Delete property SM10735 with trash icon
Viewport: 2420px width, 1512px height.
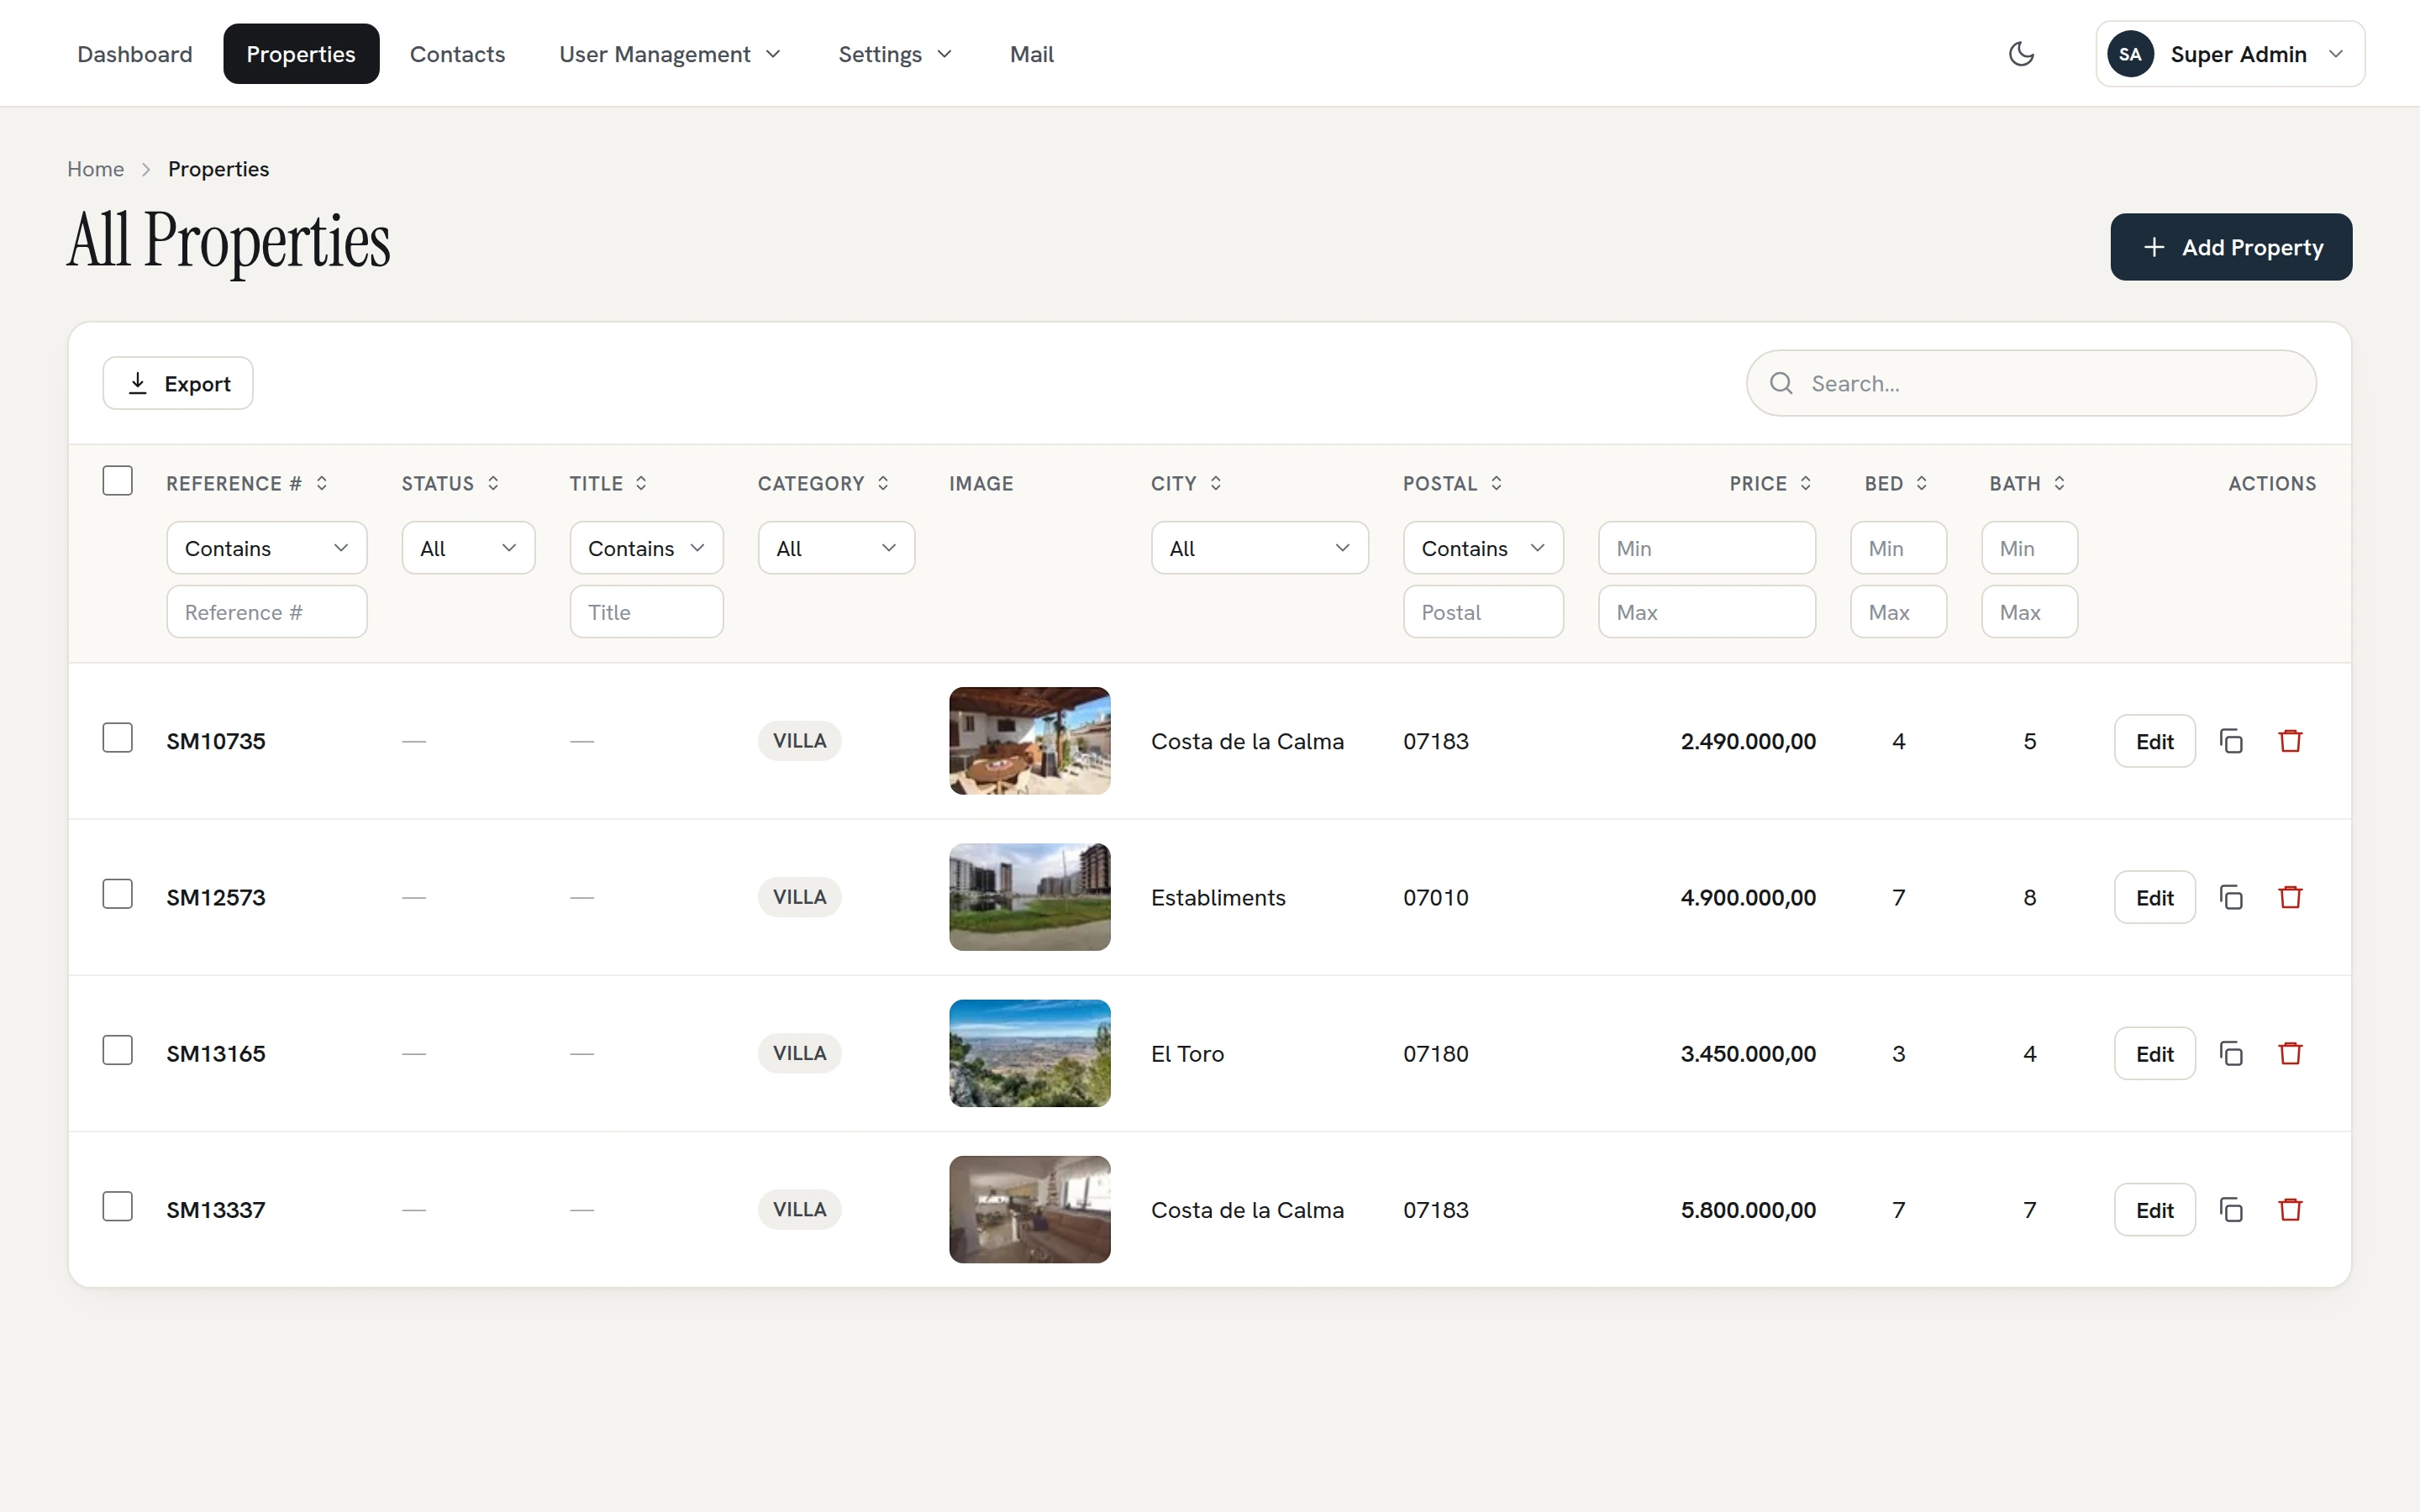click(2290, 741)
